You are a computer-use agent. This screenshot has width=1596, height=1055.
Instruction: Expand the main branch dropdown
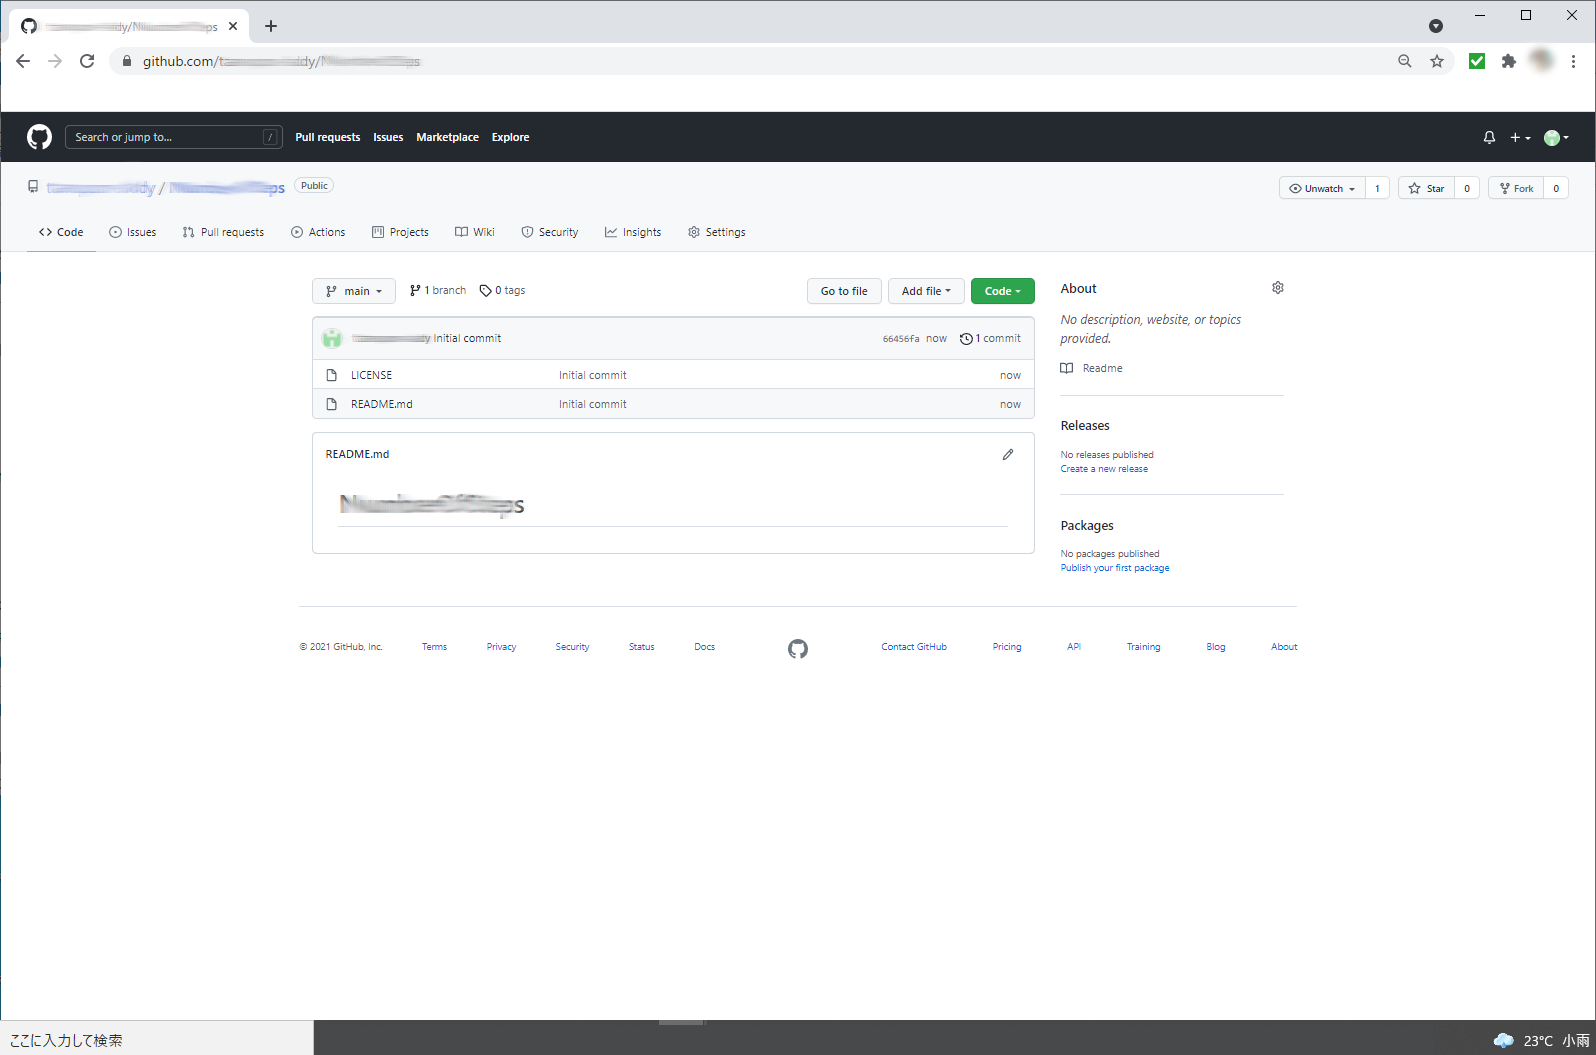pyautogui.click(x=354, y=291)
